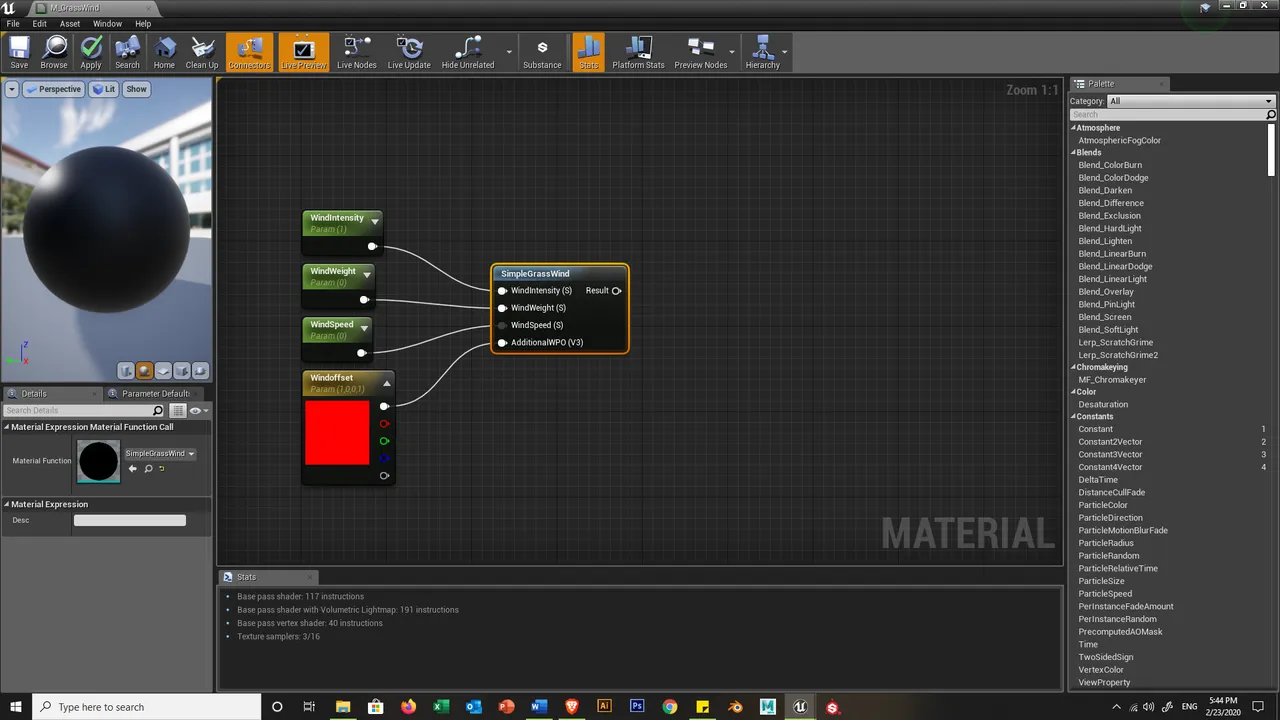Set preview mesh to cube

(182, 371)
